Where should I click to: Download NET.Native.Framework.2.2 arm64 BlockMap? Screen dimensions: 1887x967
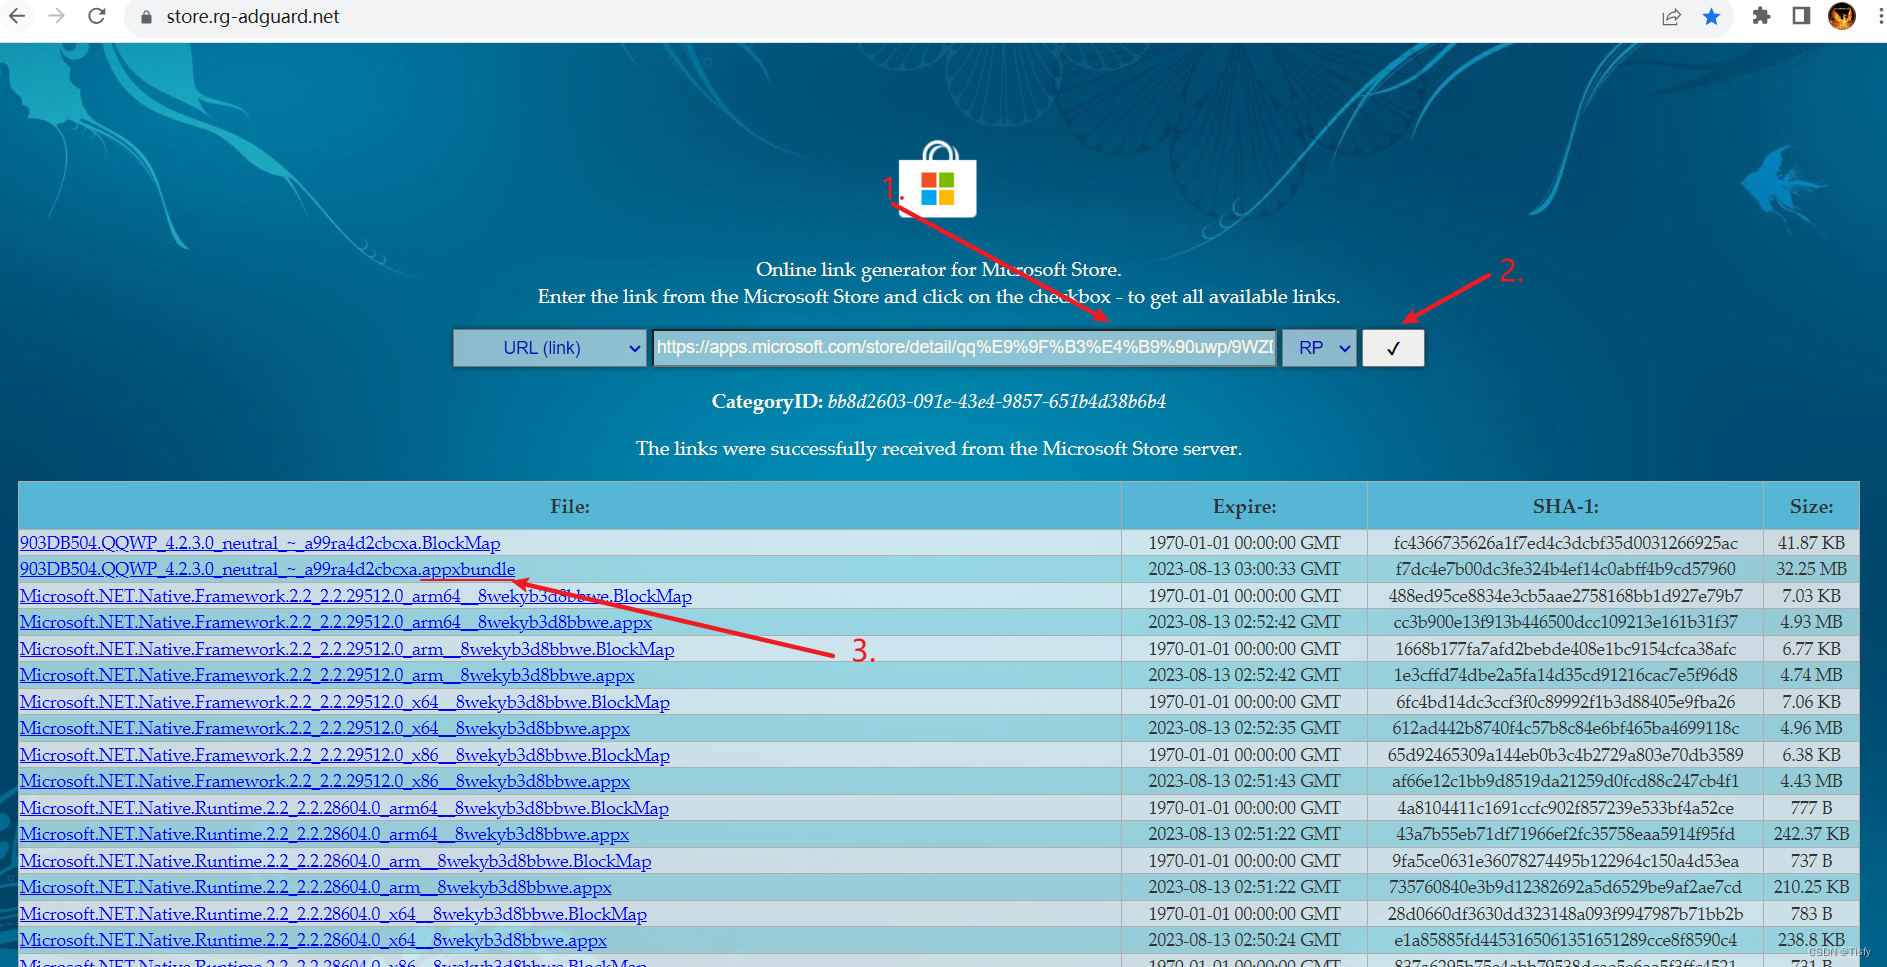(x=356, y=596)
